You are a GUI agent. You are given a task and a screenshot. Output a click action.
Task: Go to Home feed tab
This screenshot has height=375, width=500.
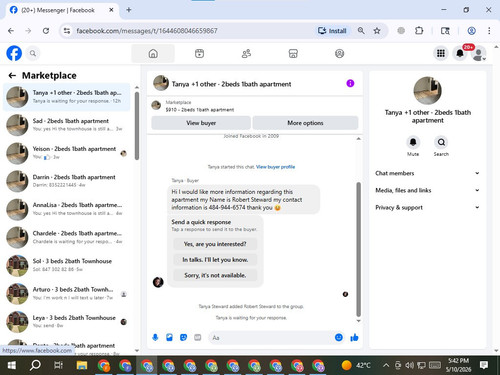[x=153, y=53]
